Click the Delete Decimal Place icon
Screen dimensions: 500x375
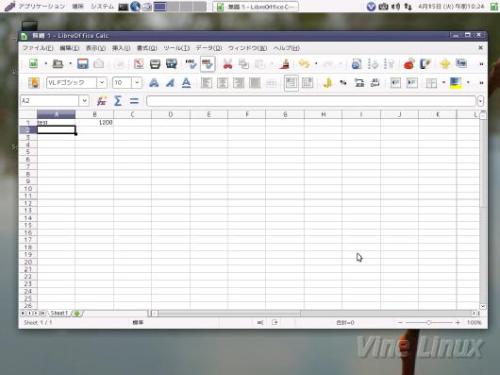pyautogui.click(x=375, y=83)
